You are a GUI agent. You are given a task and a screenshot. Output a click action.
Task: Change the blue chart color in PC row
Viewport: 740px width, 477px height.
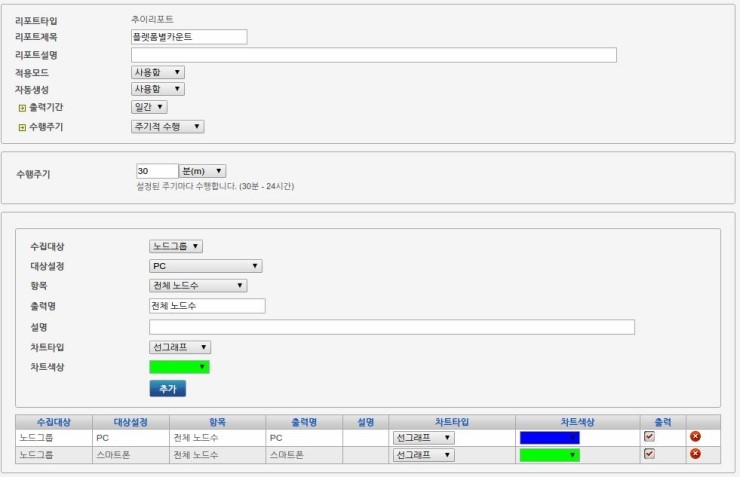tap(549, 438)
